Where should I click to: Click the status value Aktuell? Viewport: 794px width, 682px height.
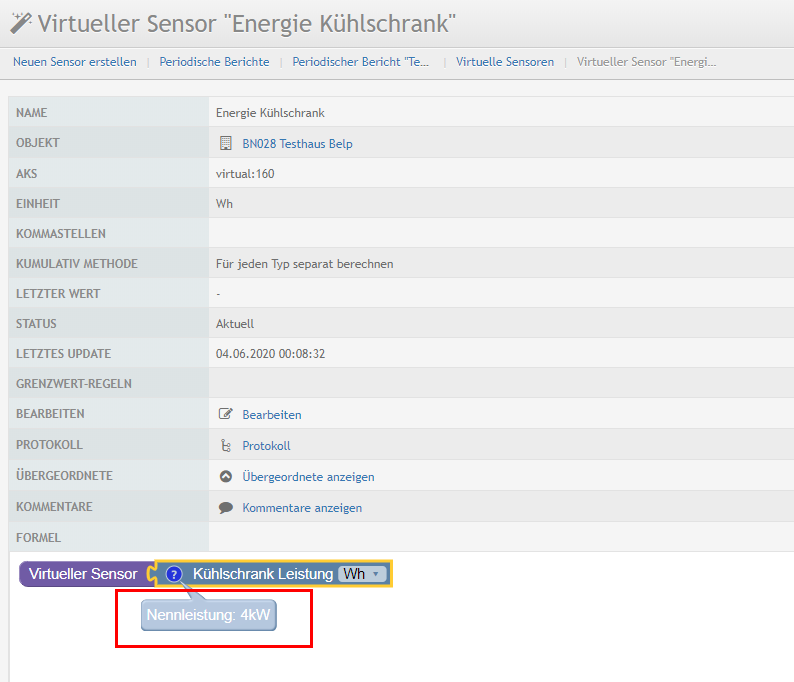(x=235, y=324)
